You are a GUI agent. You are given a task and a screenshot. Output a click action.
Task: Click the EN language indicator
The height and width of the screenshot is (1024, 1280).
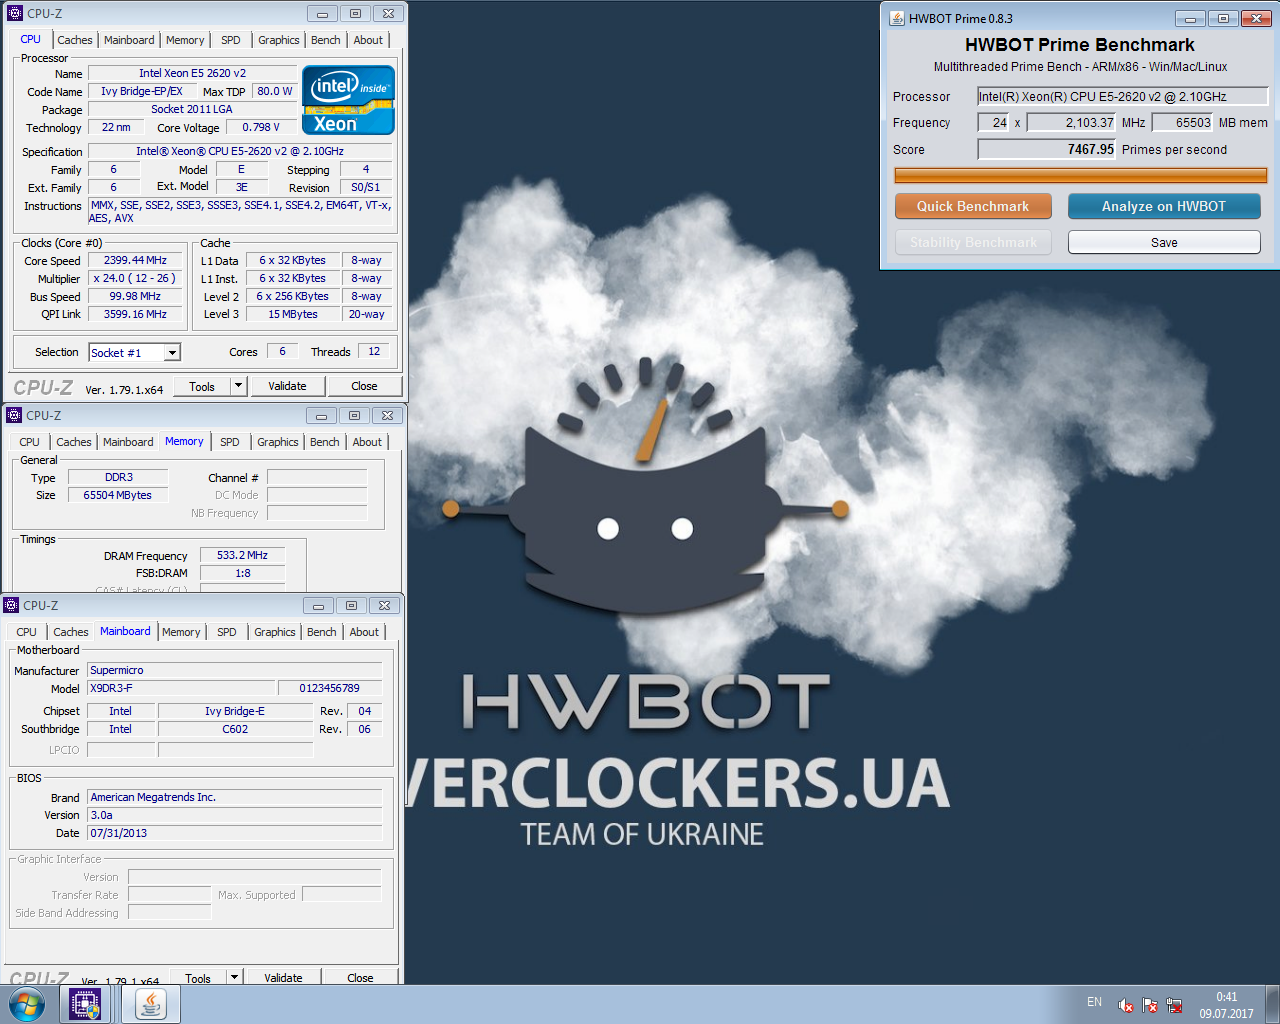1094,1002
